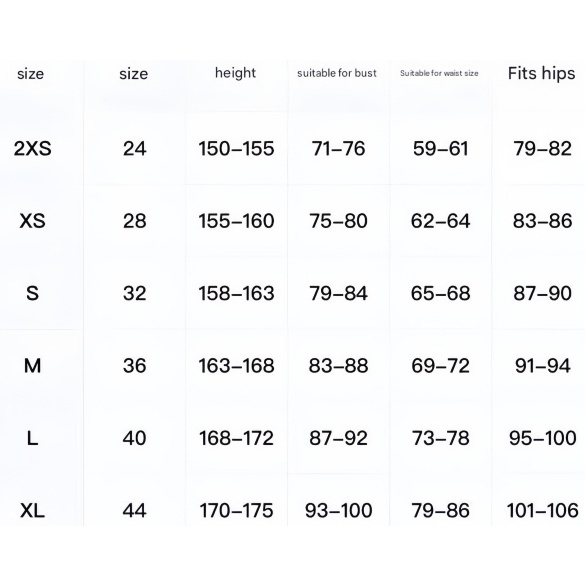Click hips range 101–106 cell
Viewport: 585px width, 585px height.
pyautogui.click(x=542, y=510)
